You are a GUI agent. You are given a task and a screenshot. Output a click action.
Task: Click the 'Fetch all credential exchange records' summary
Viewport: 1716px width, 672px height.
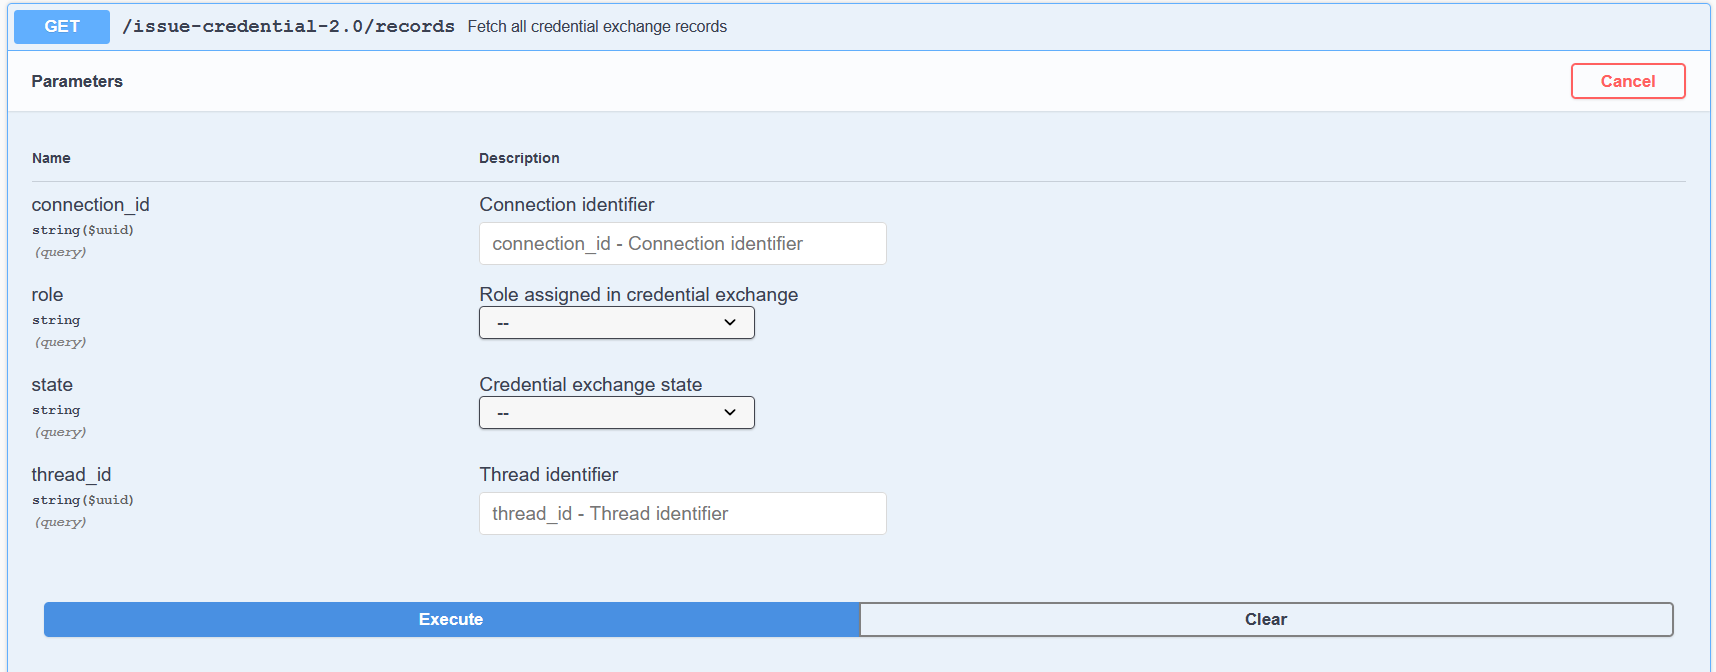597,27
